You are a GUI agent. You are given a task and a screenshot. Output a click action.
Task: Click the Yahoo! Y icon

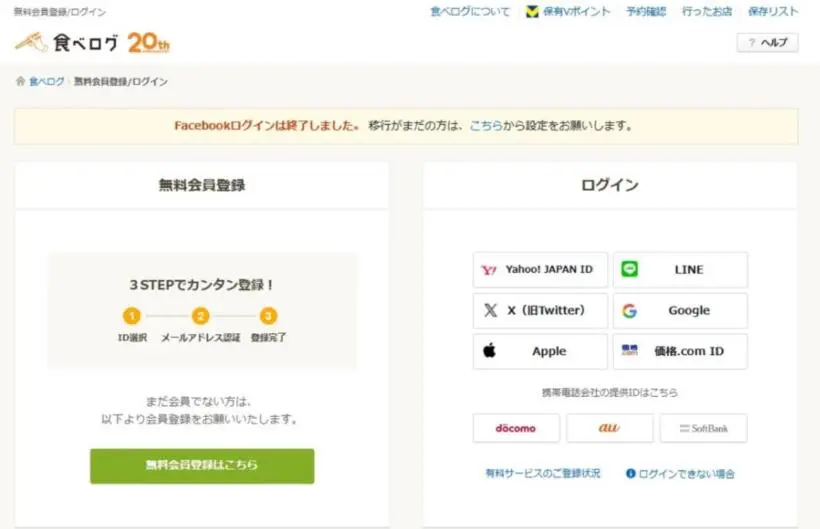(488, 270)
